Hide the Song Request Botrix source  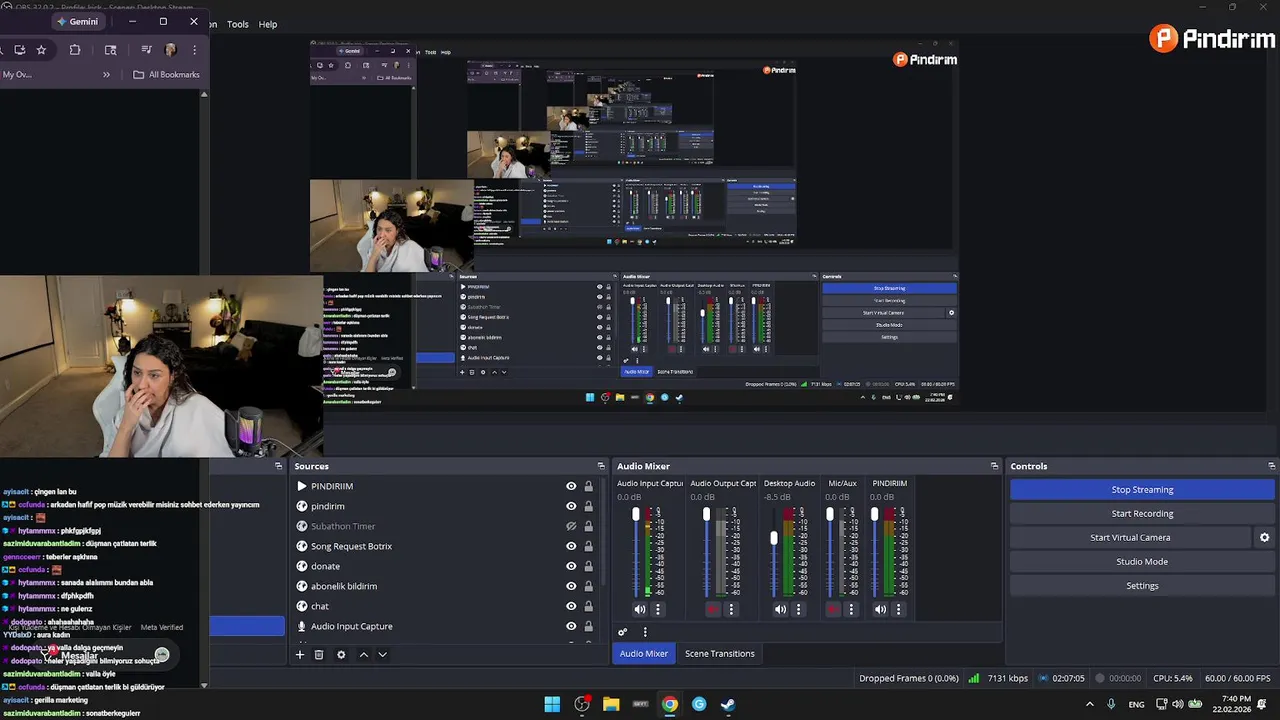[571, 546]
